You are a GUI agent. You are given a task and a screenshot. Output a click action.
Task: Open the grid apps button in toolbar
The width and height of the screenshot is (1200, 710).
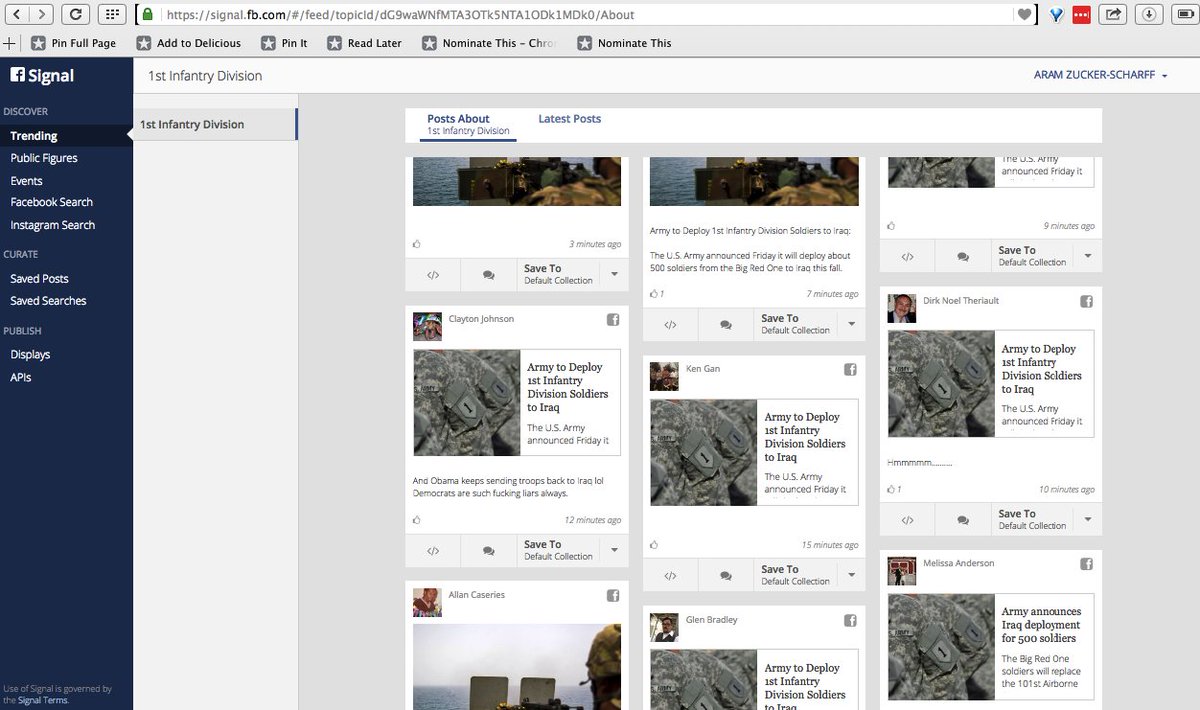[x=111, y=14]
